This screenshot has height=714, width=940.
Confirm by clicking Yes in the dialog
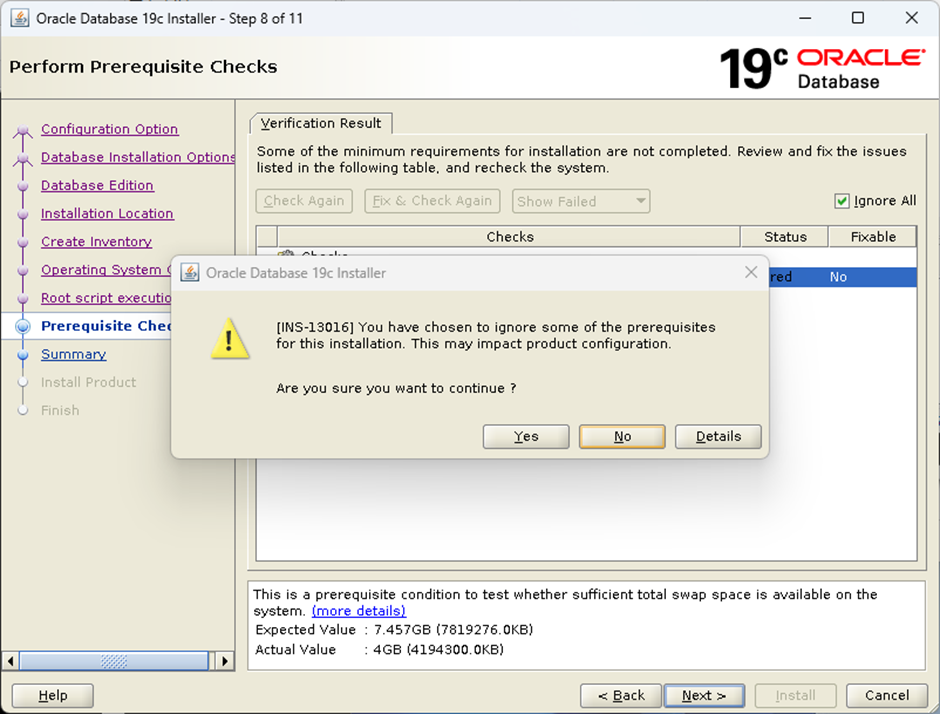click(526, 436)
